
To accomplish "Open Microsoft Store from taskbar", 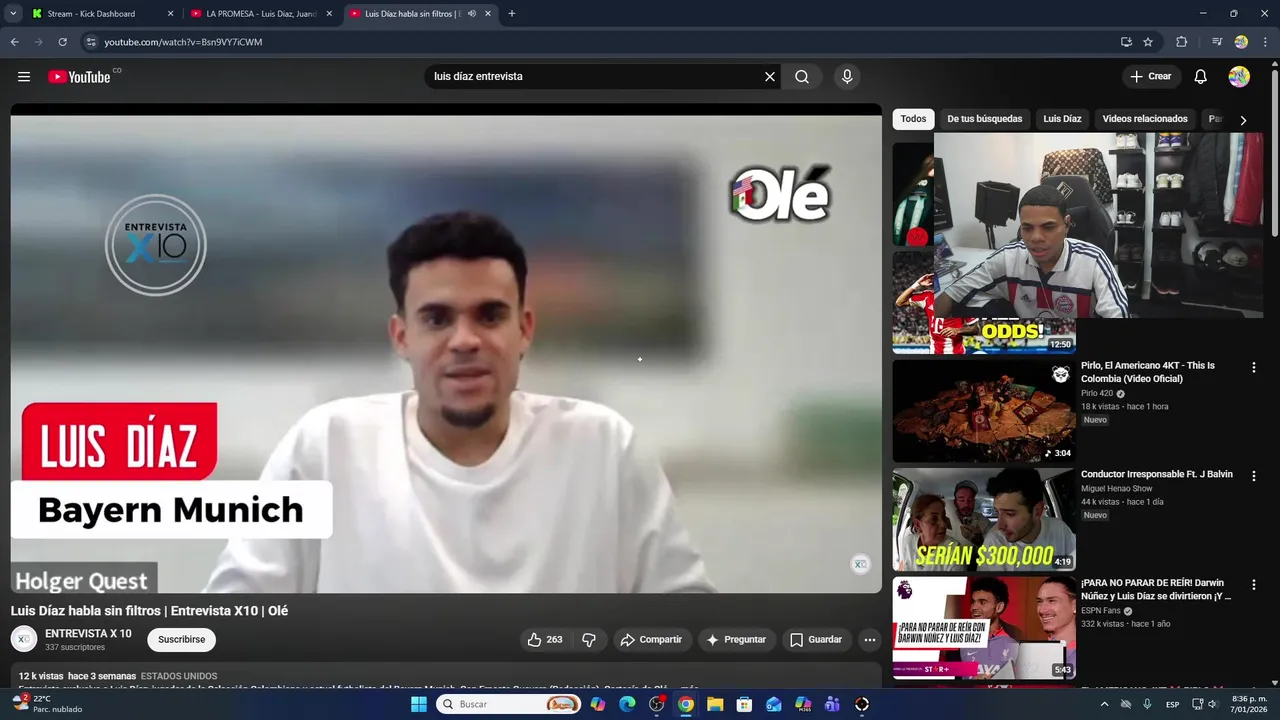I will [x=744, y=704].
